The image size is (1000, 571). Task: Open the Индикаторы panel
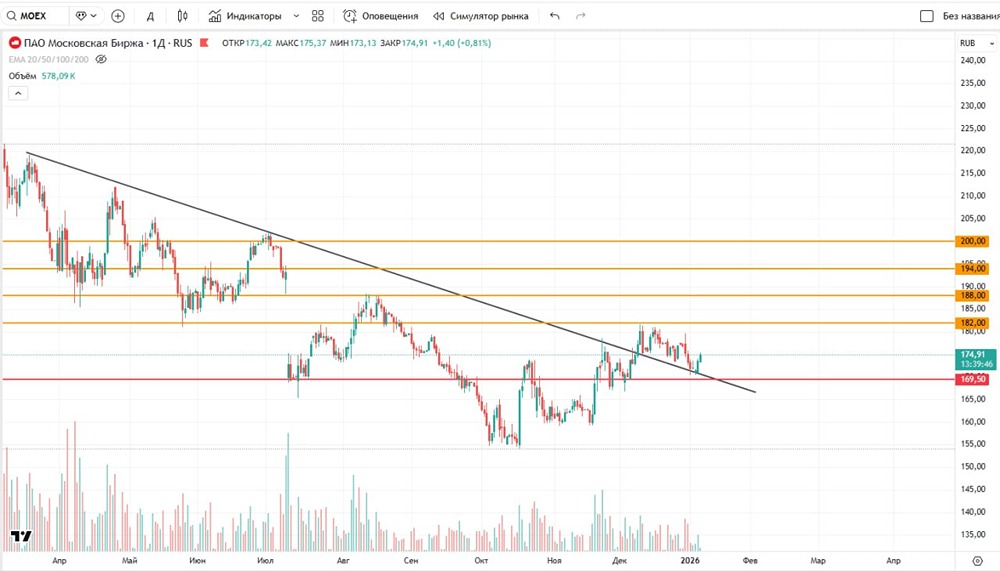245,16
